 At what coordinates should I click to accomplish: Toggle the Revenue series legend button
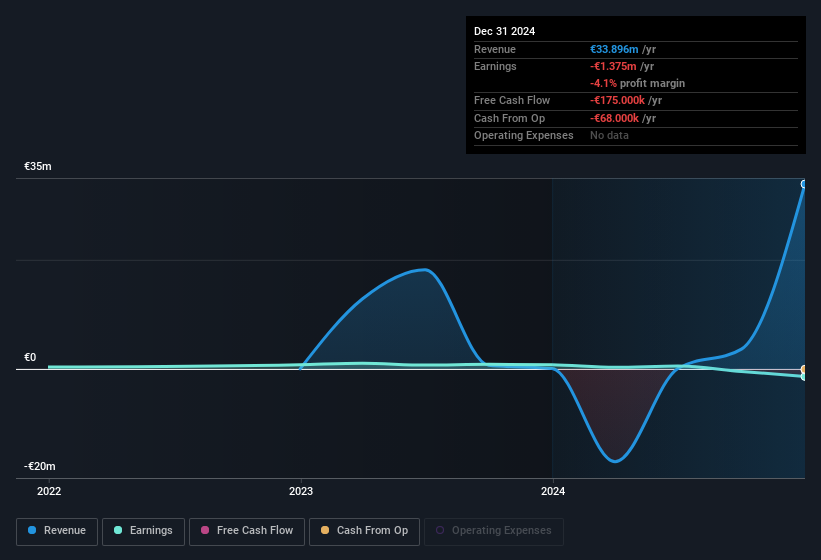pos(57,532)
